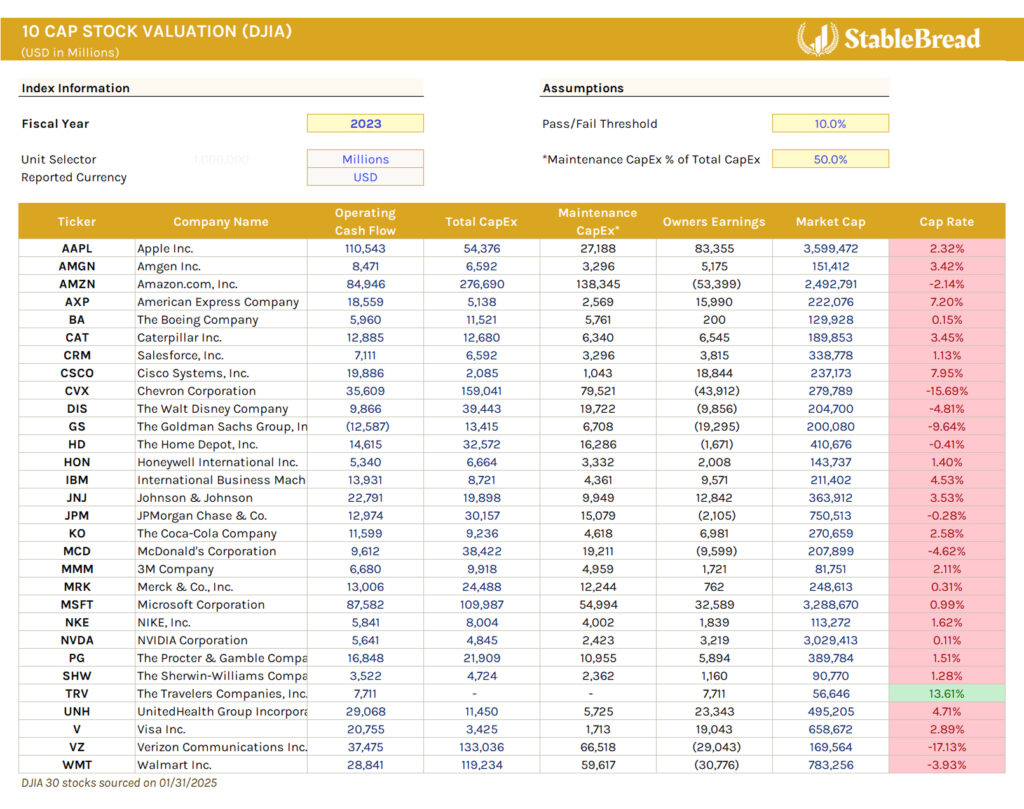Image resolution: width=1024 pixels, height=809 pixels.
Task: Select Chevron's cap rate -15.69%
Action: coord(946,390)
